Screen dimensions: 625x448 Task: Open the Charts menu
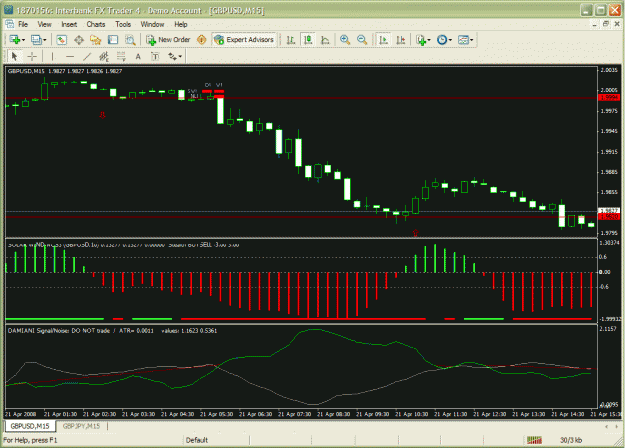coord(96,24)
